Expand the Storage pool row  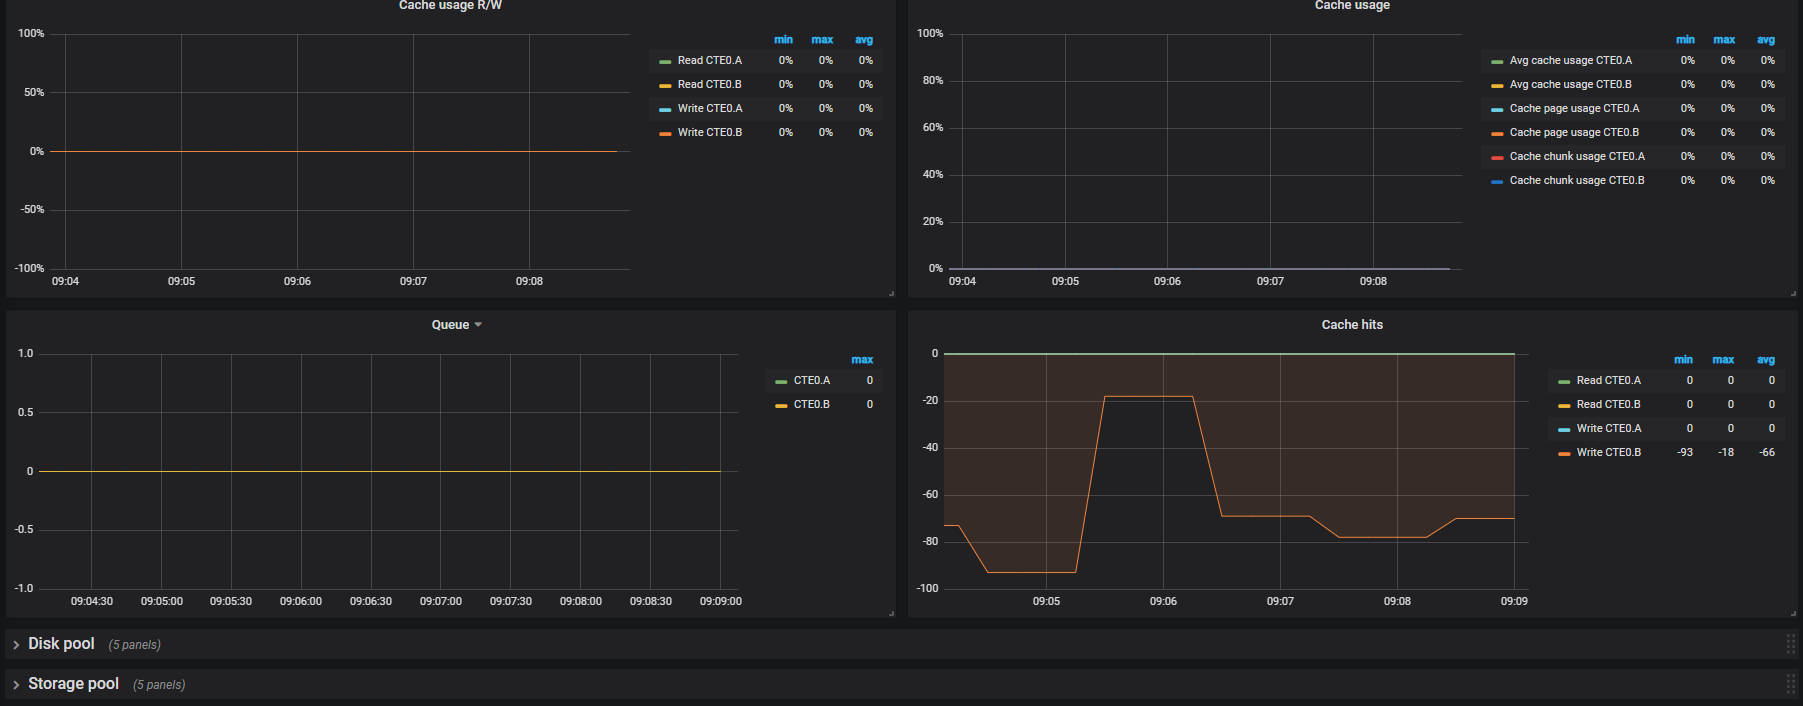[73, 684]
